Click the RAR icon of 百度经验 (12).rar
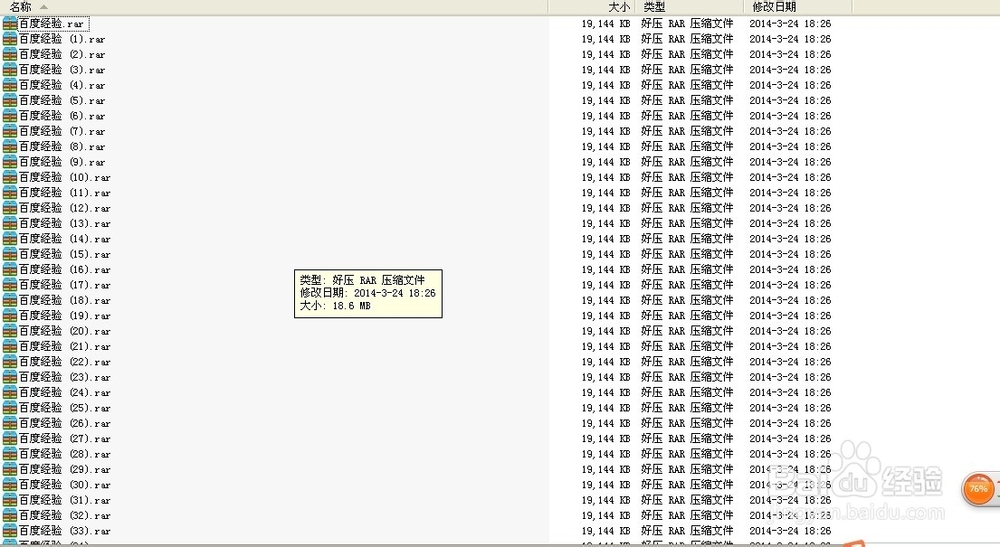The image size is (1000, 547). [x=10, y=208]
